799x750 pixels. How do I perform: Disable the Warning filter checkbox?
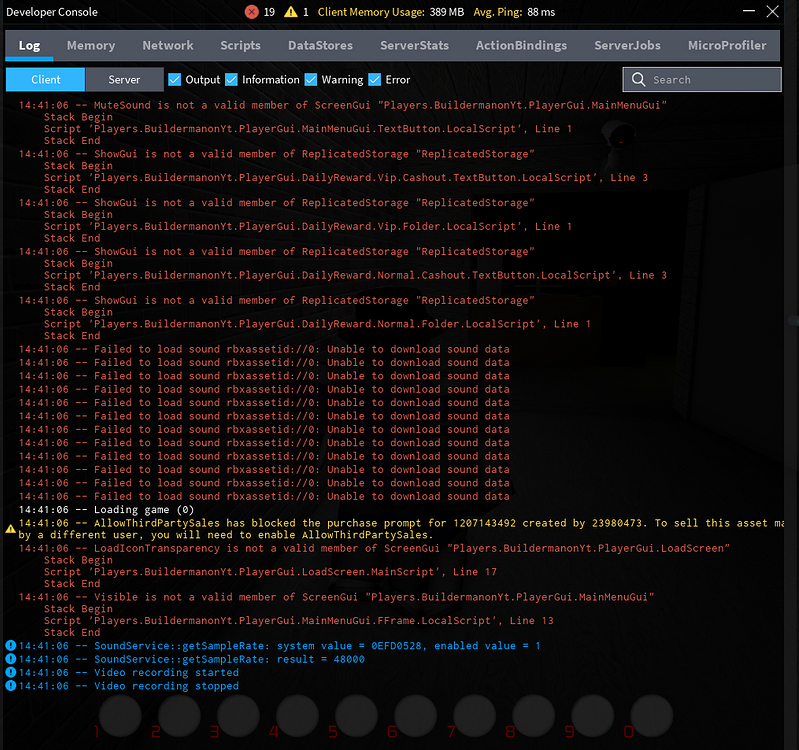tap(311, 80)
